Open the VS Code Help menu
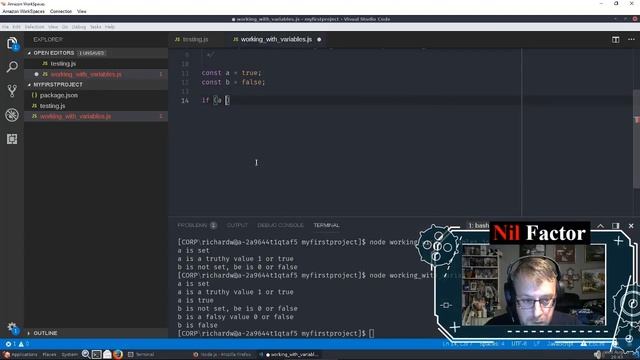The height and width of the screenshot is (360, 640). (x=109, y=27)
